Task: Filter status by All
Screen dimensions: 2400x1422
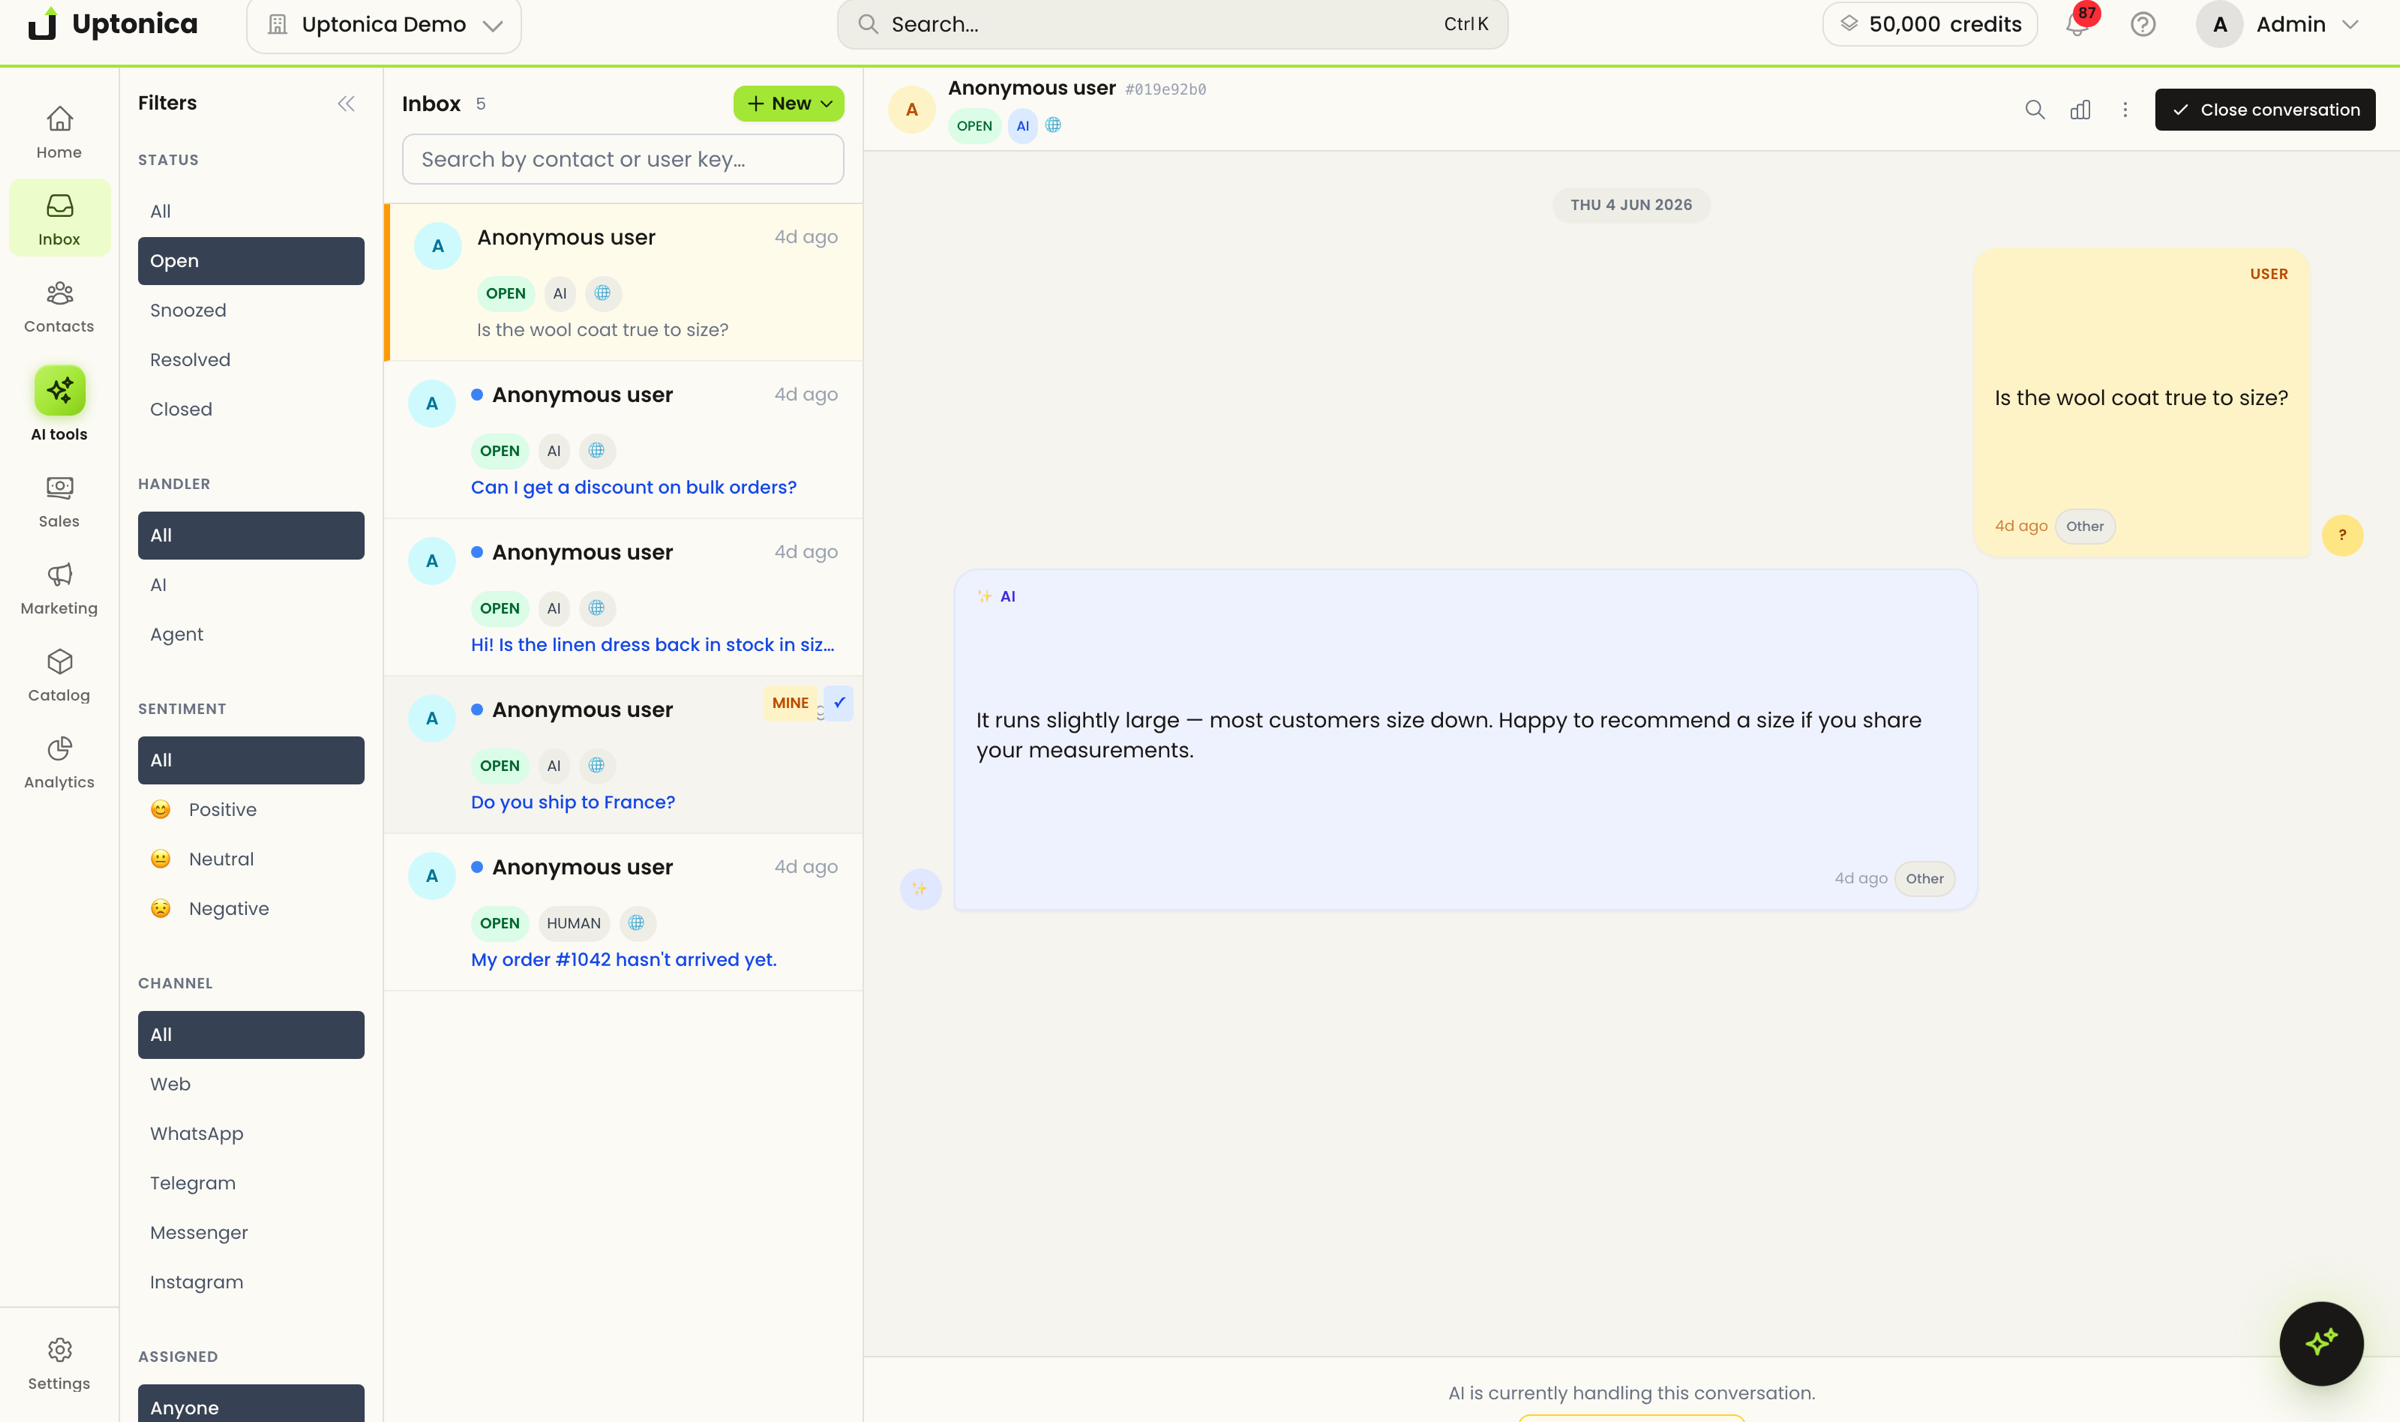Action: click(251, 211)
